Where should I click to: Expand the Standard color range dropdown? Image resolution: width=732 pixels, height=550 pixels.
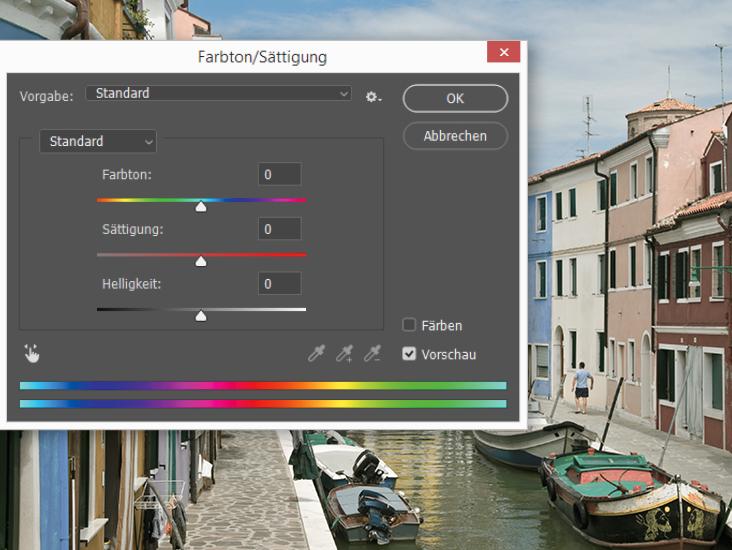point(98,142)
